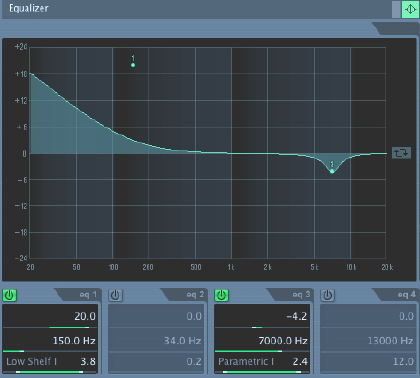
Task: Click the eq 3 frequency 7000.0 Hz field
Action: (x=283, y=341)
